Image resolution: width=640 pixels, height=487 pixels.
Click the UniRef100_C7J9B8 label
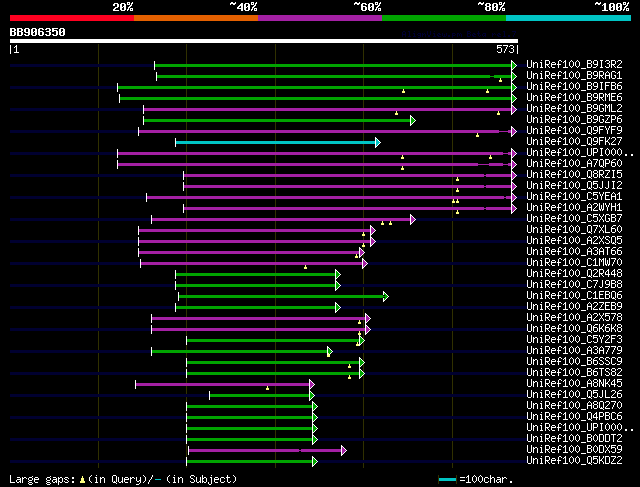[x=574, y=285]
